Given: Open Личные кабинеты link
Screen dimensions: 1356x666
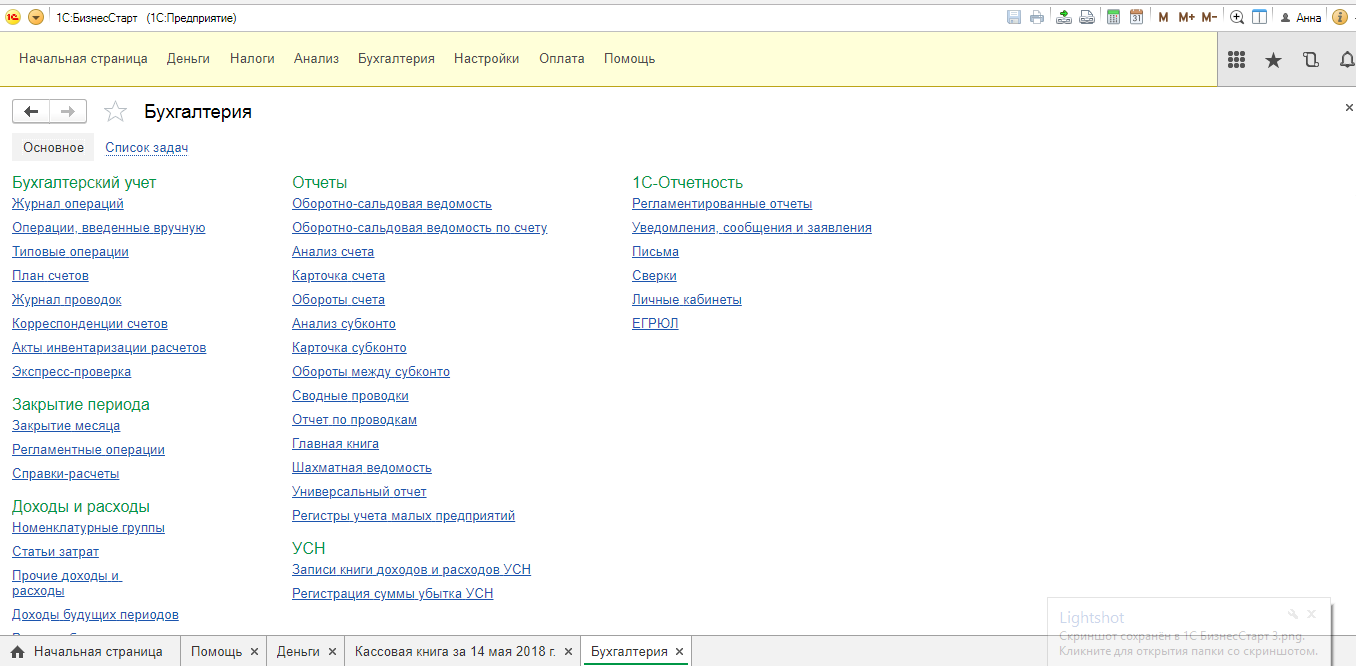Looking at the screenshot, I should tap(687, 299).
